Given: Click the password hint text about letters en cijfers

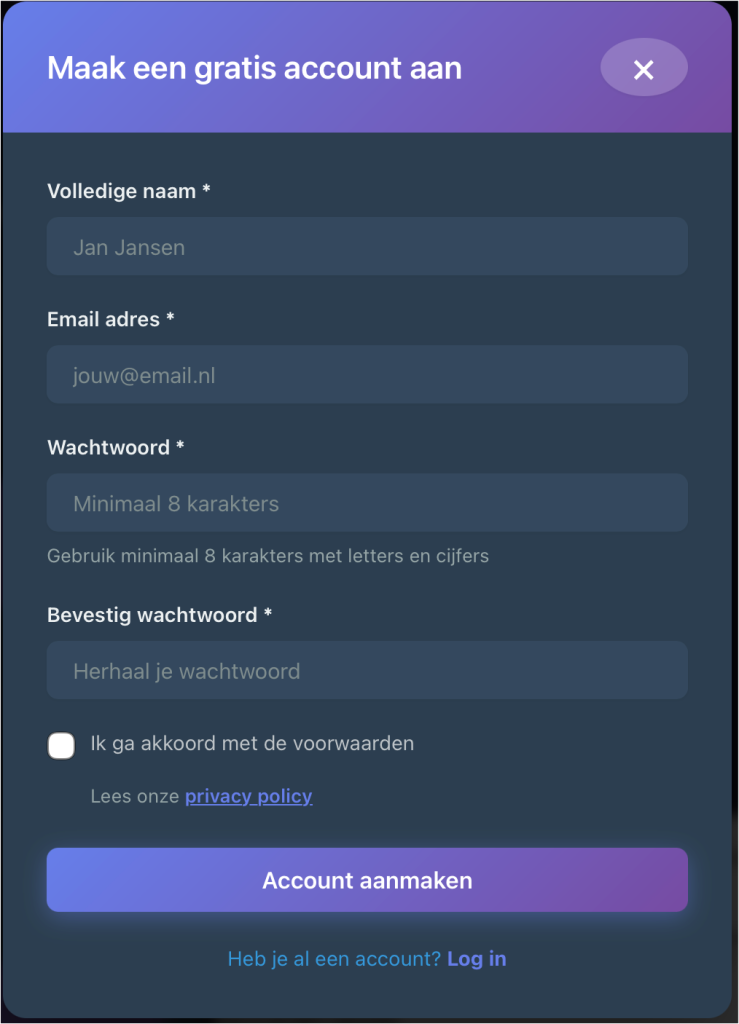Looking at the screenshot, I should pos(268,555).
